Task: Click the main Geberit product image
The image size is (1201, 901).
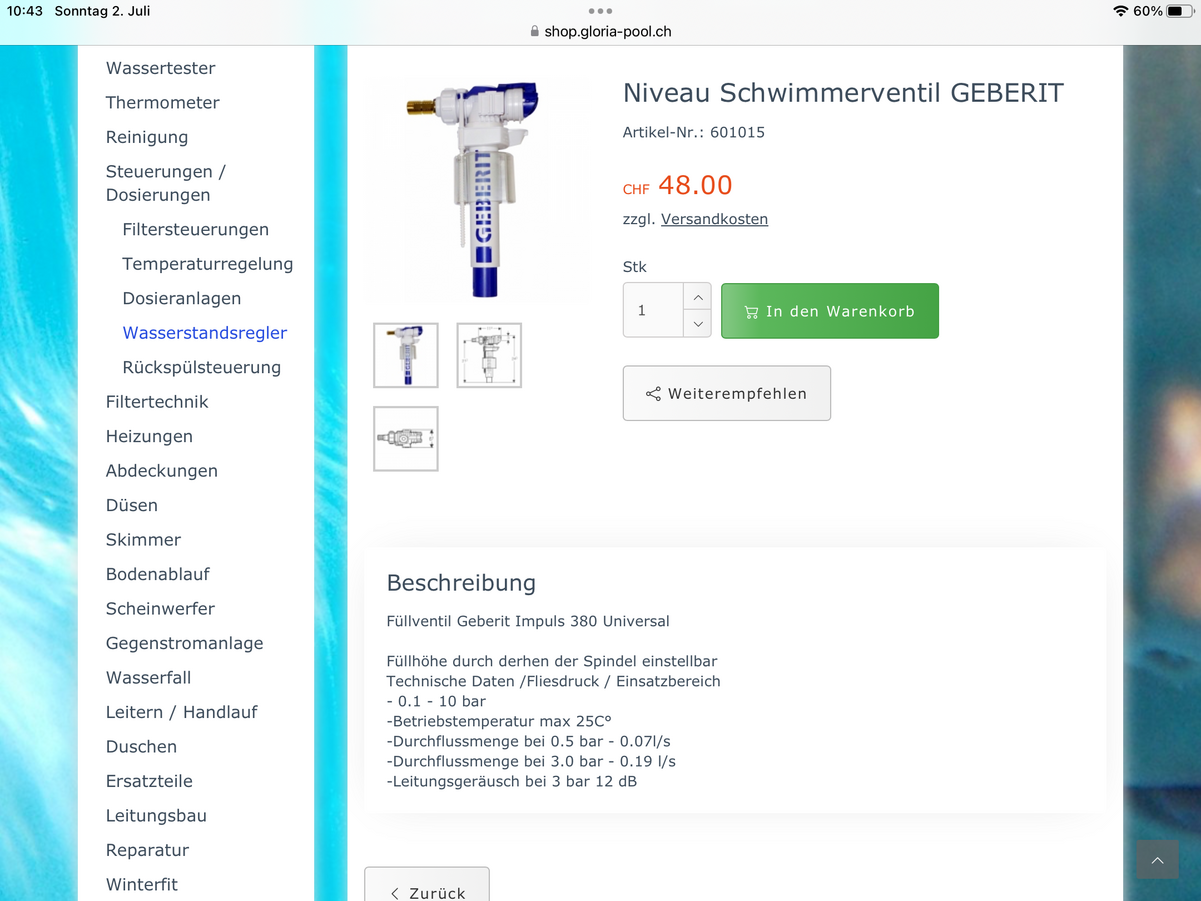Action: [x=472, y=190]
